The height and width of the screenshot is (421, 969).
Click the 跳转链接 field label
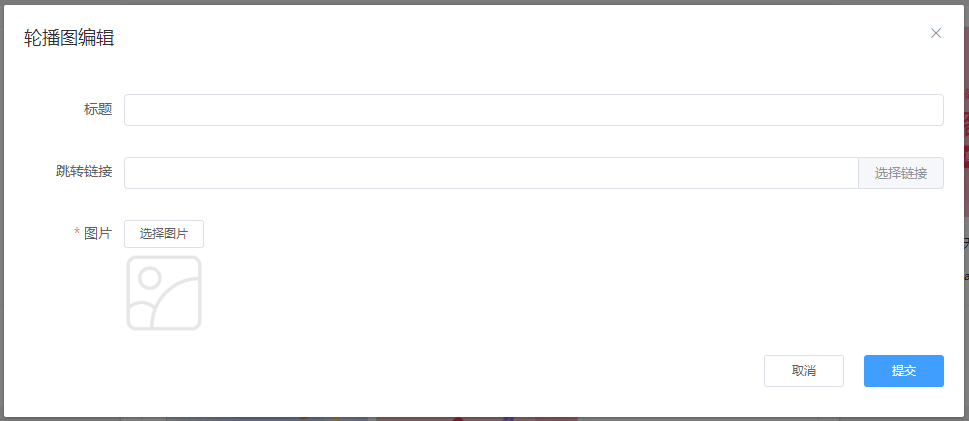84,171
